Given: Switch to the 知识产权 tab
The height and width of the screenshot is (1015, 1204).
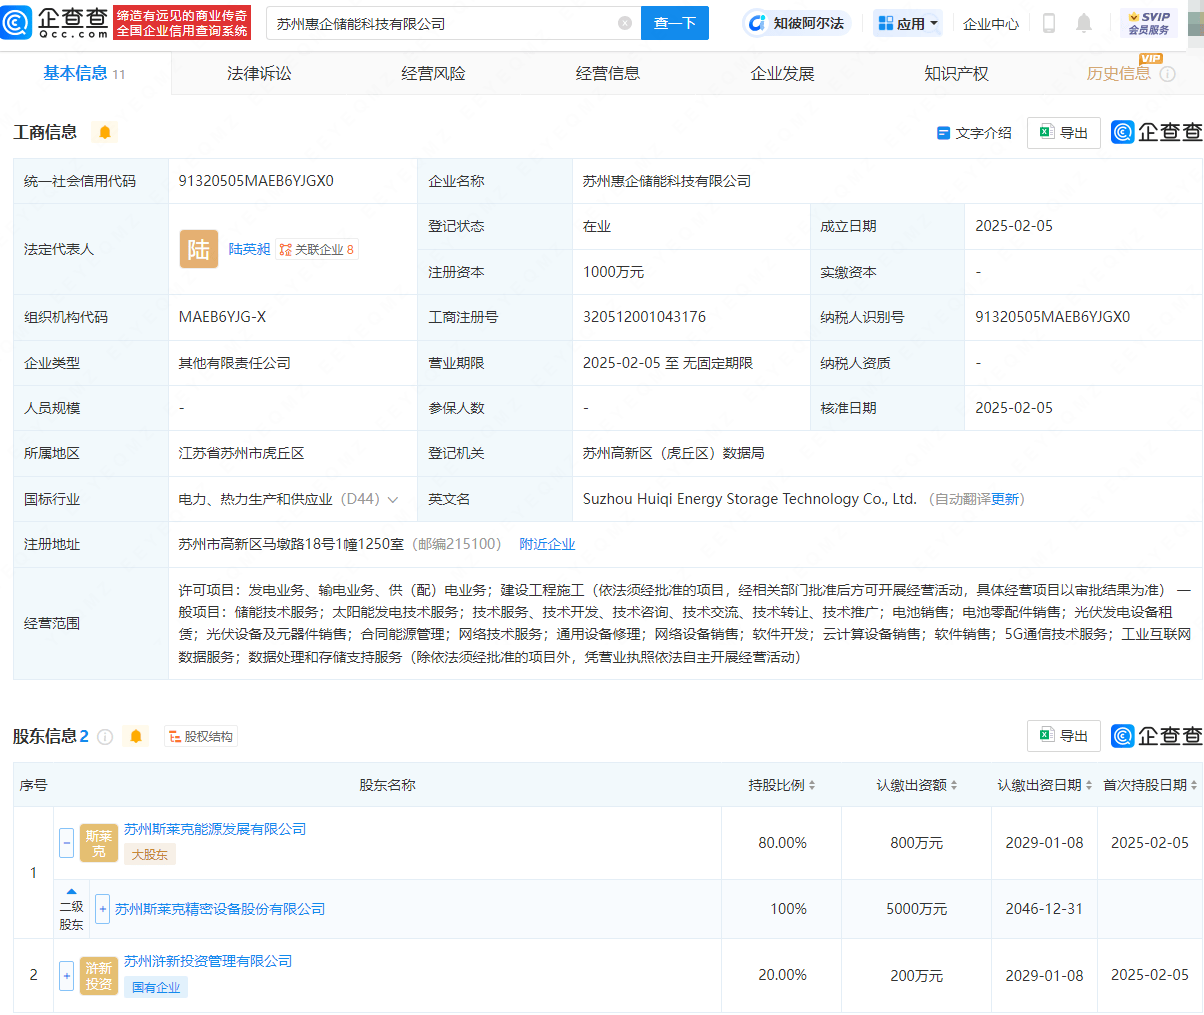Looking at the screenshot, I should pyautogui.click(x=957, y=72).
